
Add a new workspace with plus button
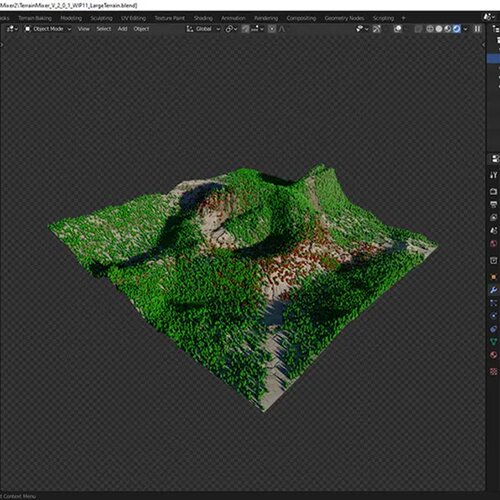pos(403,18)
